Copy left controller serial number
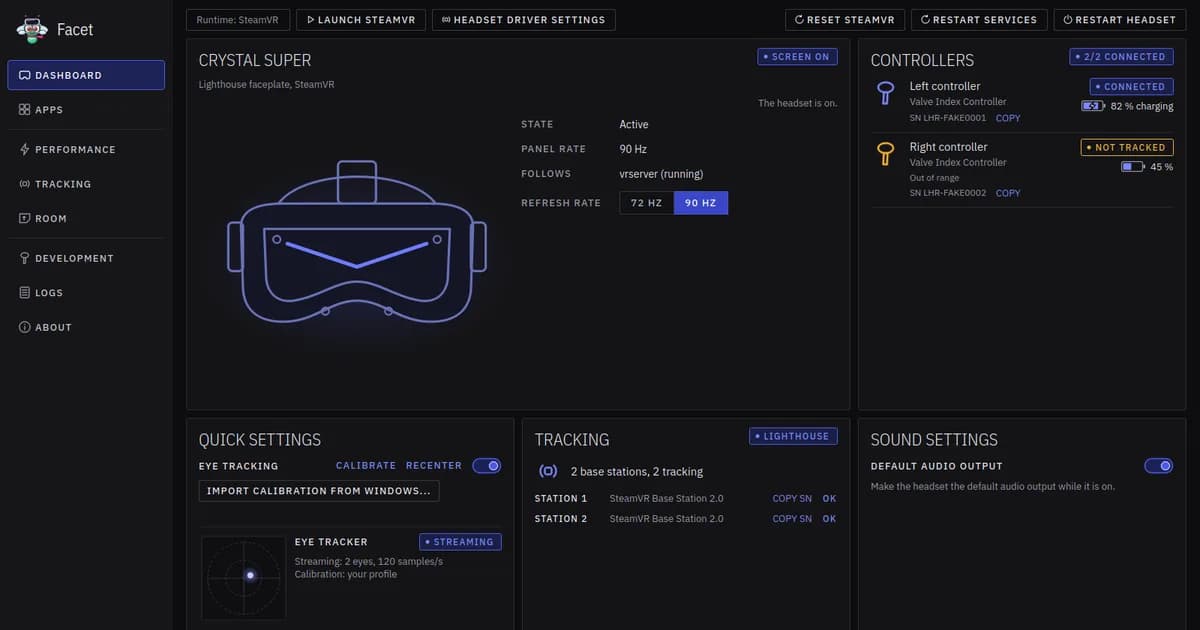 [x=1008, y=118]
